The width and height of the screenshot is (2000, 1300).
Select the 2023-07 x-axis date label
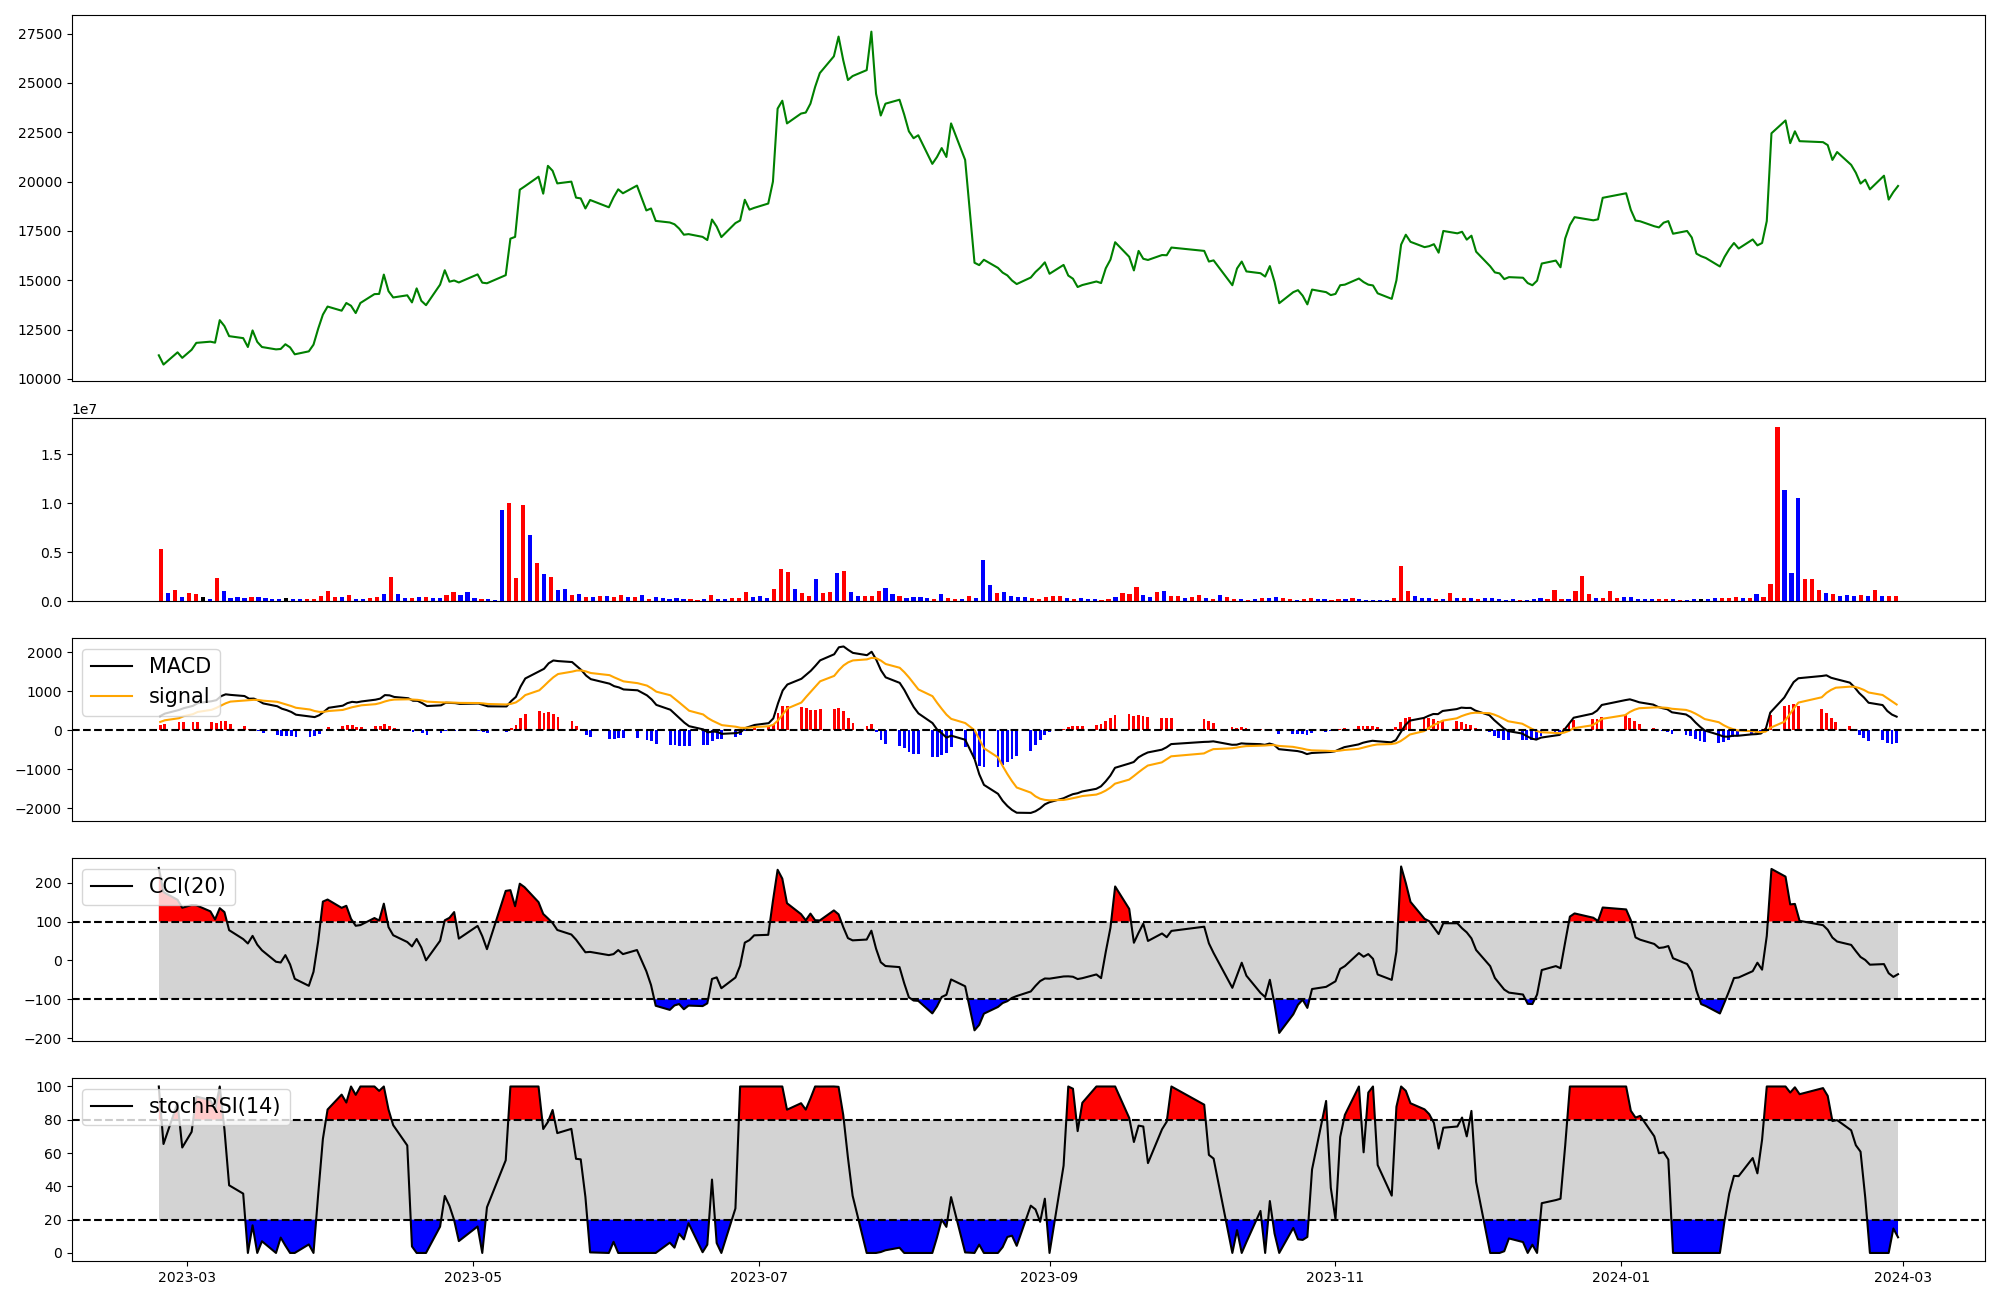pos(759,1277)
